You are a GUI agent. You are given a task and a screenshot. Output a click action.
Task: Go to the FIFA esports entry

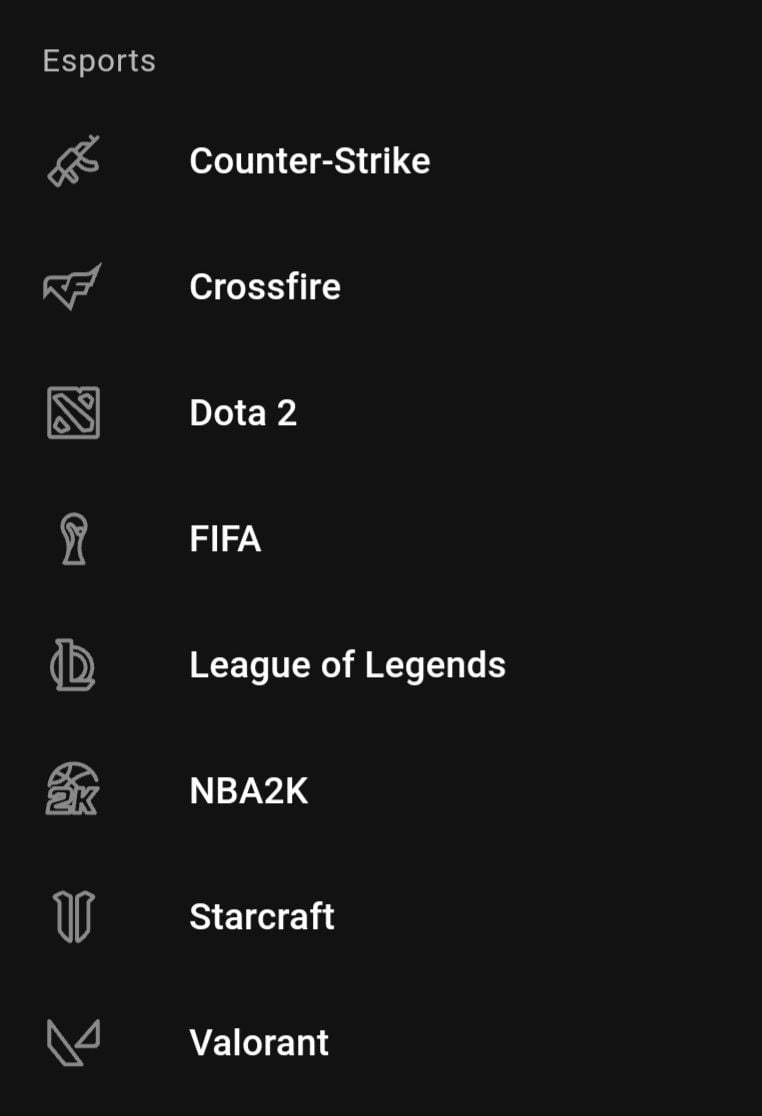[225, 539]
